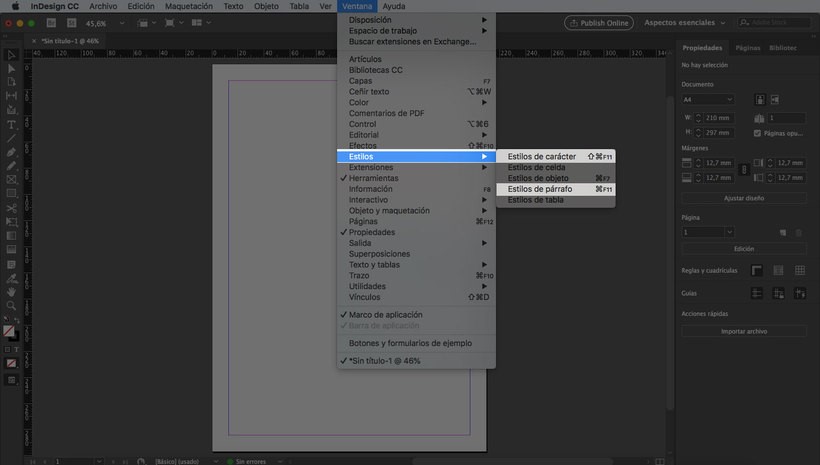Show rulers icon in Reglas y cuadrículas

[x=757, y=270]
